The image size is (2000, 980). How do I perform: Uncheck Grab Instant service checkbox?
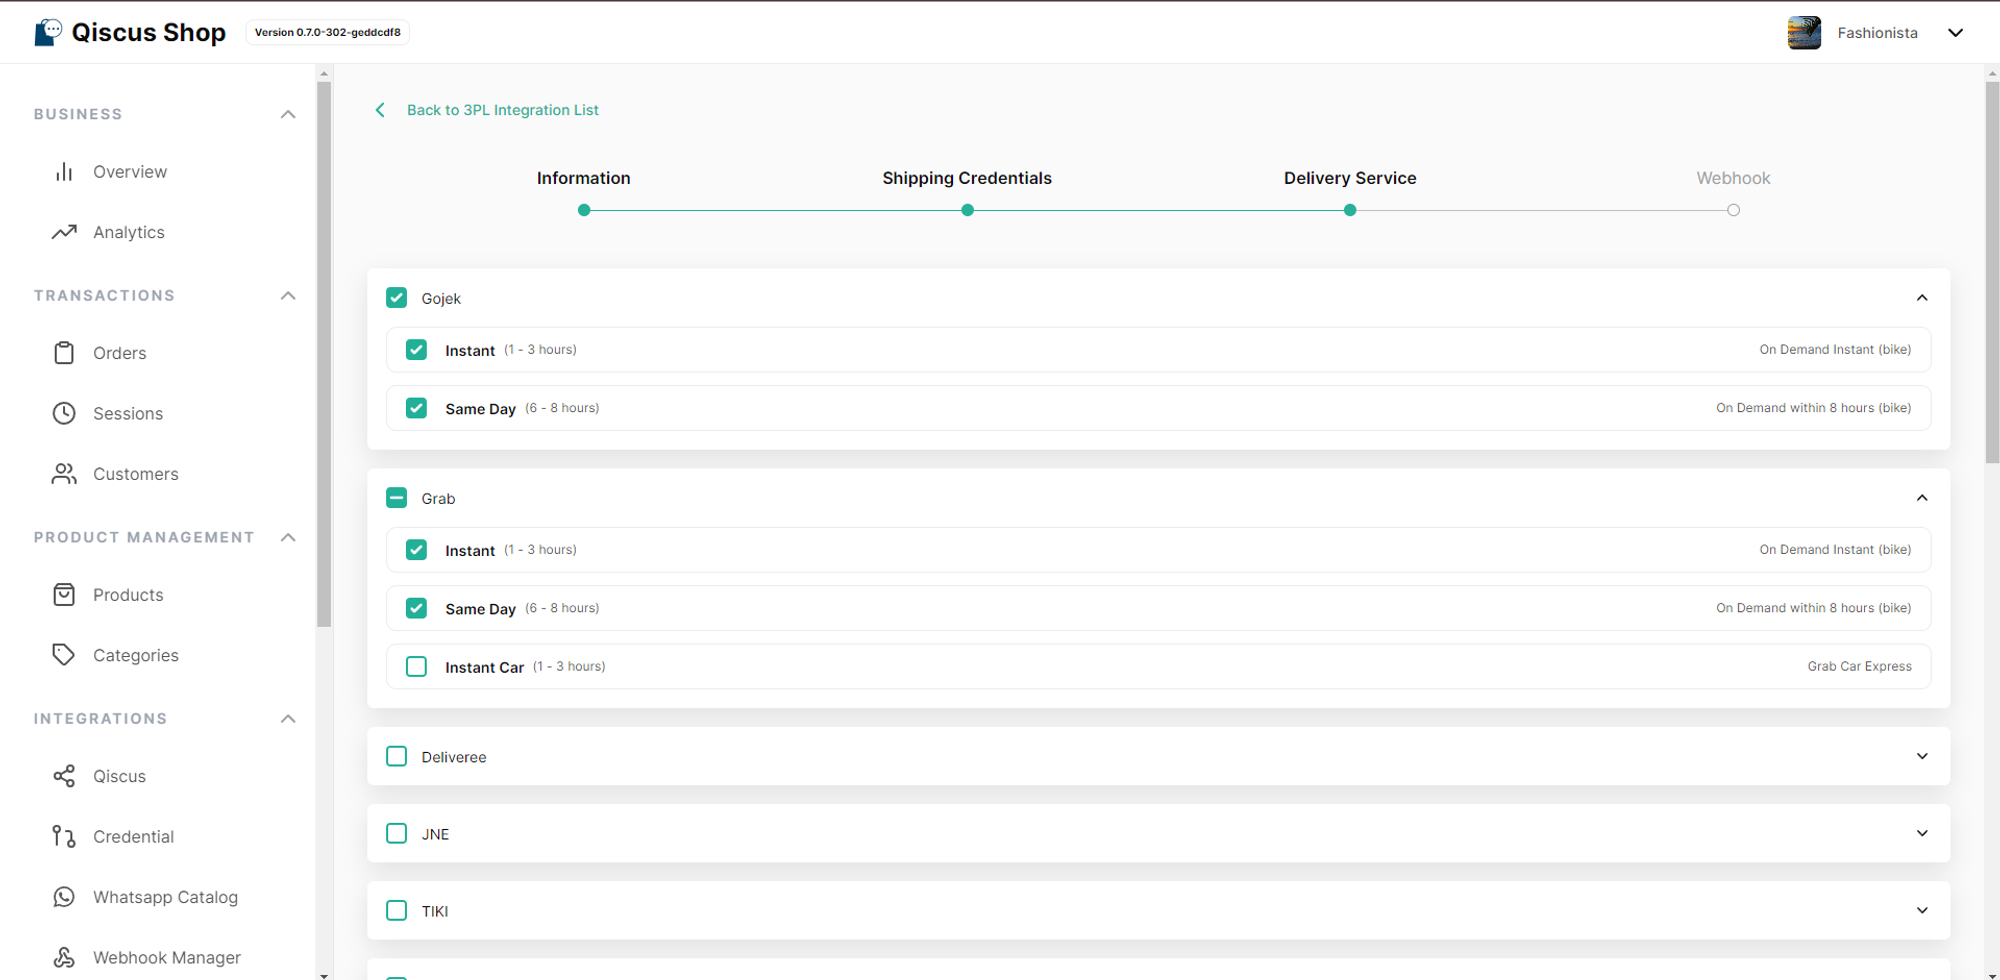click(417, 550)
